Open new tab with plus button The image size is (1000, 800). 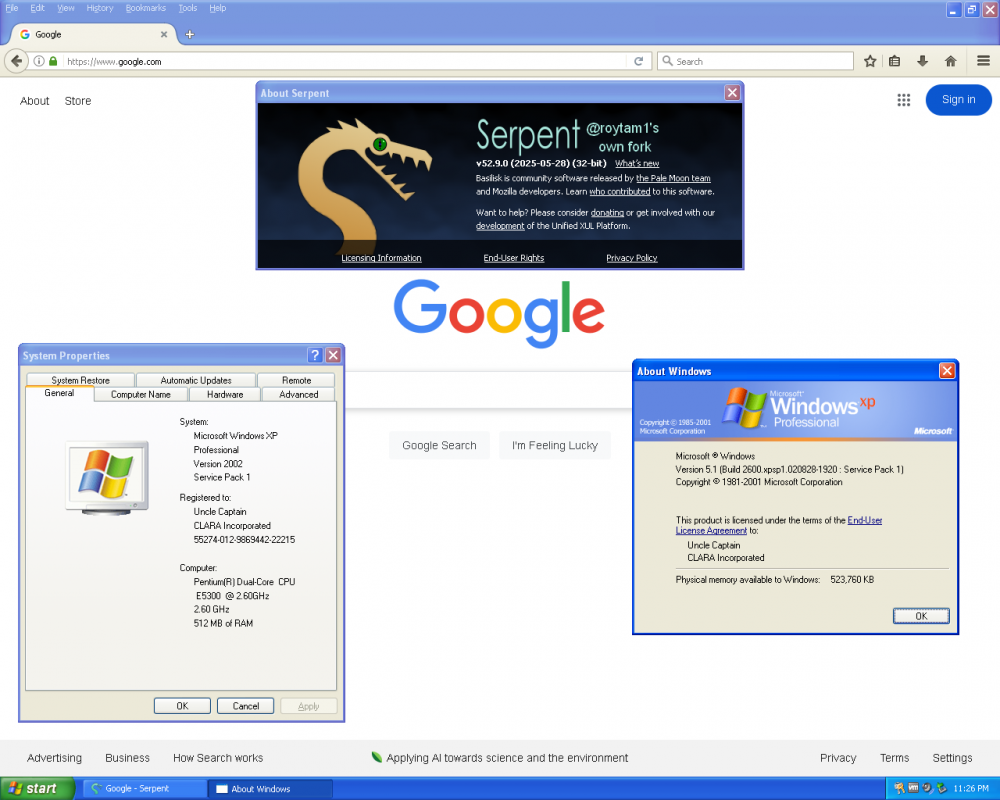190,34
